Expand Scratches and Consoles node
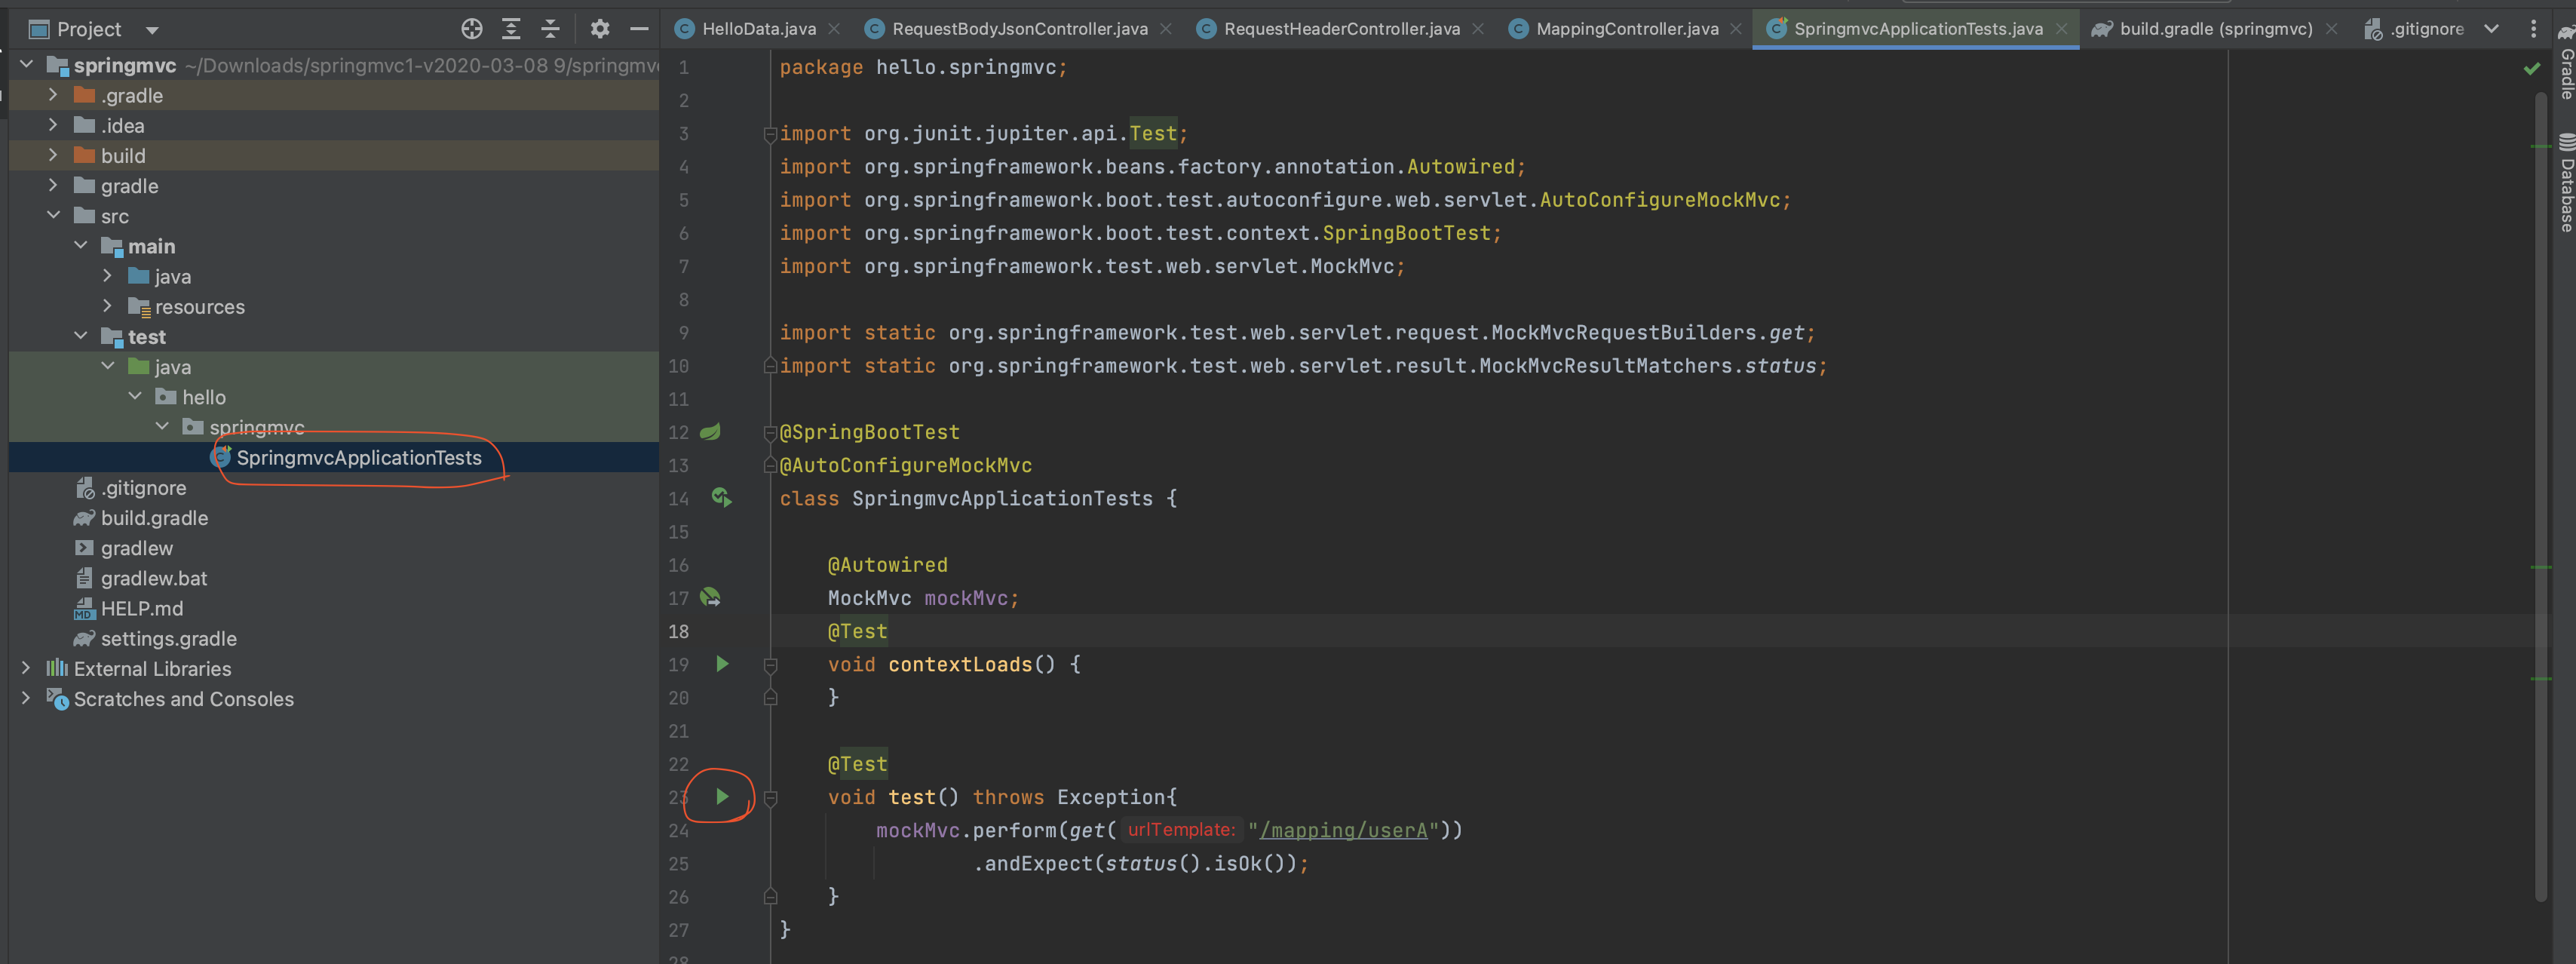Screen dimensions: 2576x964 click(27, 698)
